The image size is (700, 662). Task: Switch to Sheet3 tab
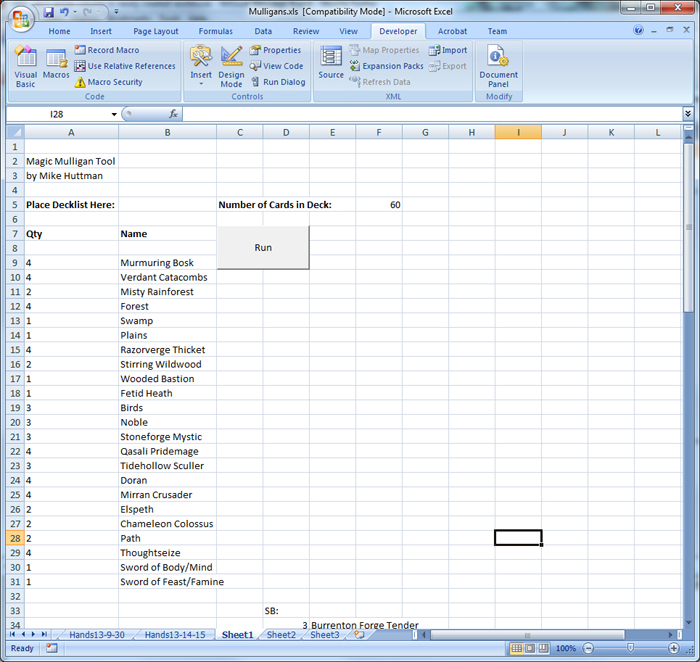click(325, 634)
